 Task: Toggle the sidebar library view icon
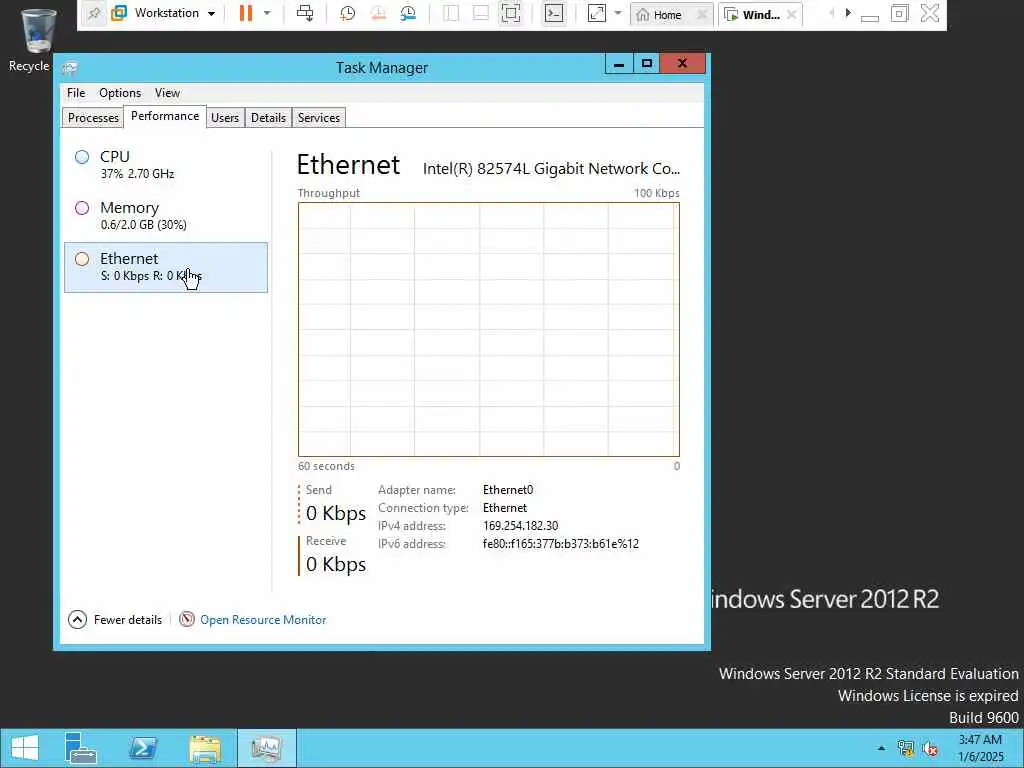[451, 13]
